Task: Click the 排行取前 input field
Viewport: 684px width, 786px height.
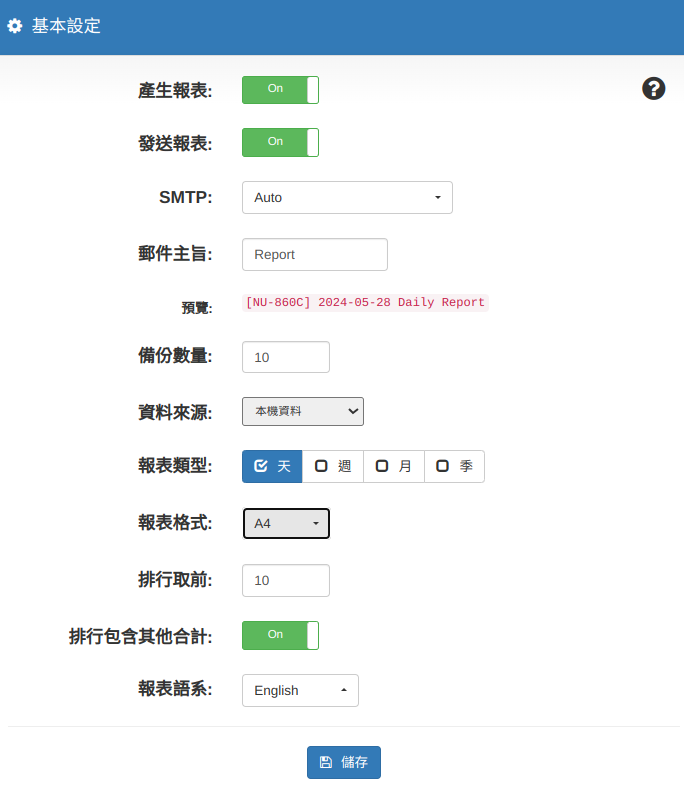Action: [x=285, y=580]
